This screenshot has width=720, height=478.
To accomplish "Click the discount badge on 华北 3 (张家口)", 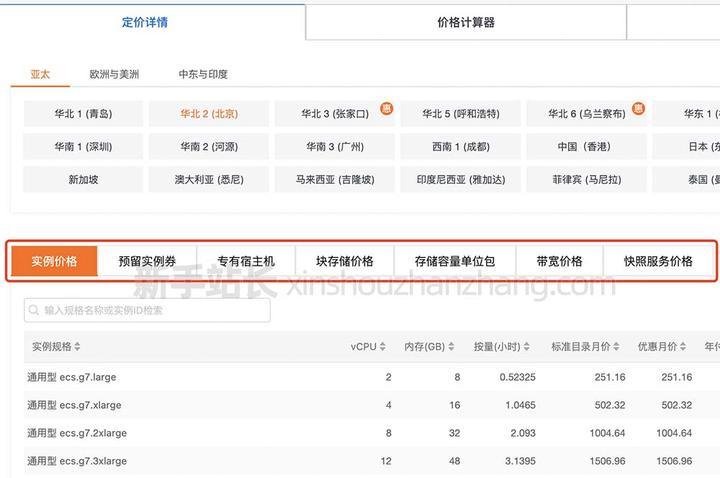I will (387, 108).
